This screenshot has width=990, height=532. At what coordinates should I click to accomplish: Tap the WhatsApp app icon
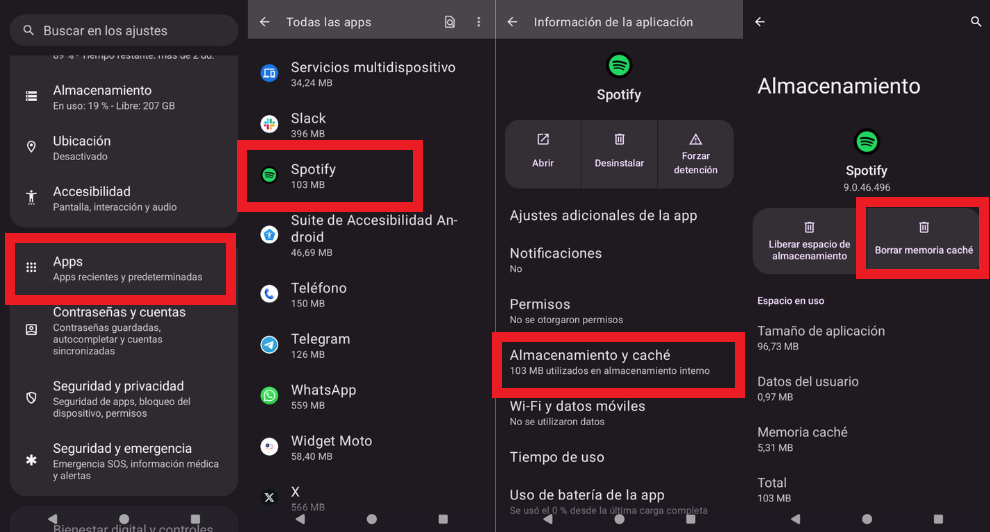(270, 396)
